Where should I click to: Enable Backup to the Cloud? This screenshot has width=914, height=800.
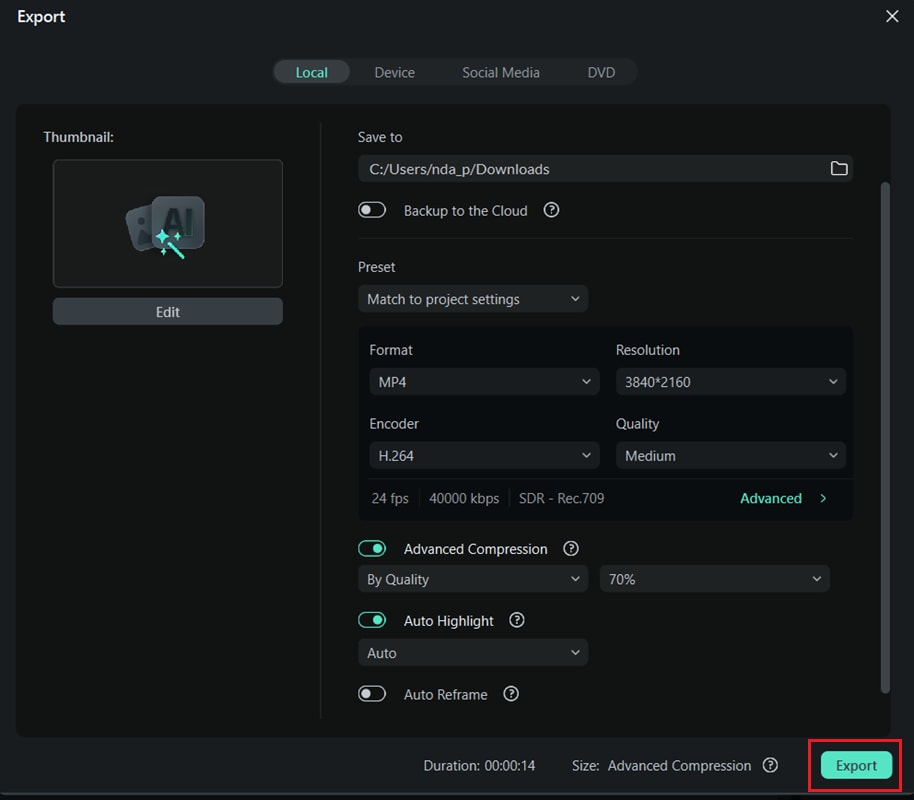pyautogui.click(x=372, y=209)
